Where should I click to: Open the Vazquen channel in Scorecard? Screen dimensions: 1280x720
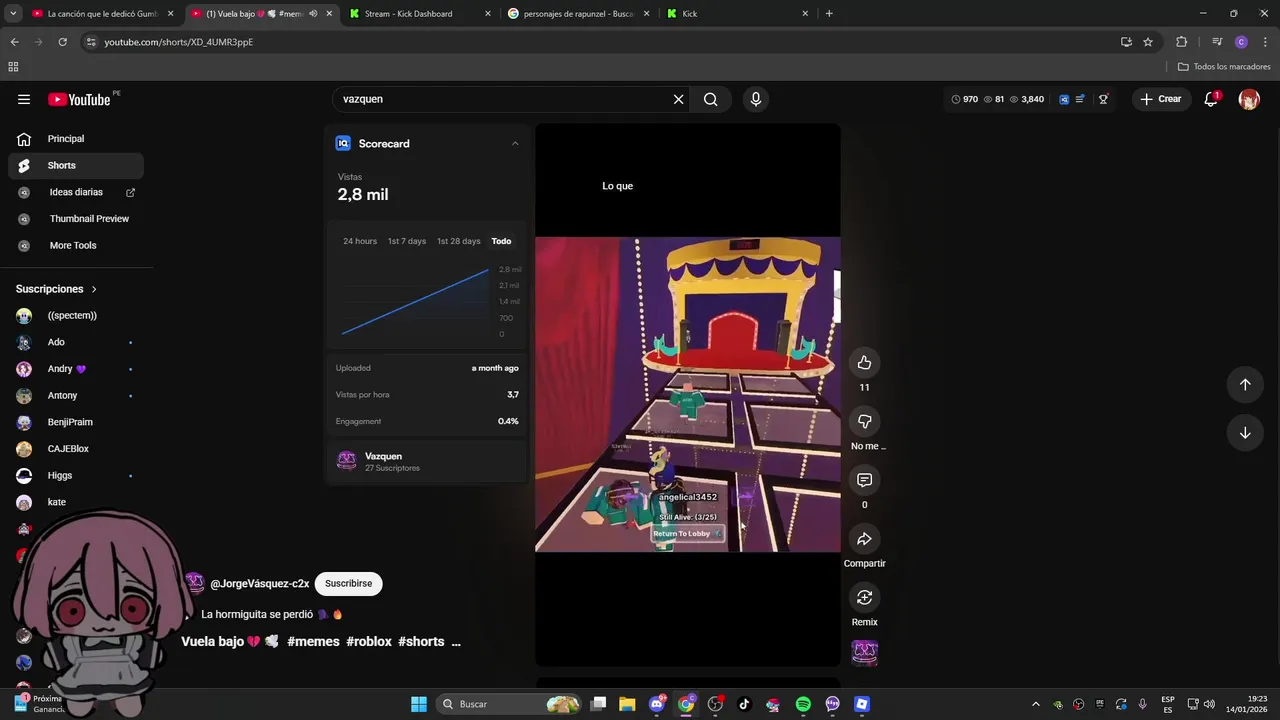tap(427, 461)
